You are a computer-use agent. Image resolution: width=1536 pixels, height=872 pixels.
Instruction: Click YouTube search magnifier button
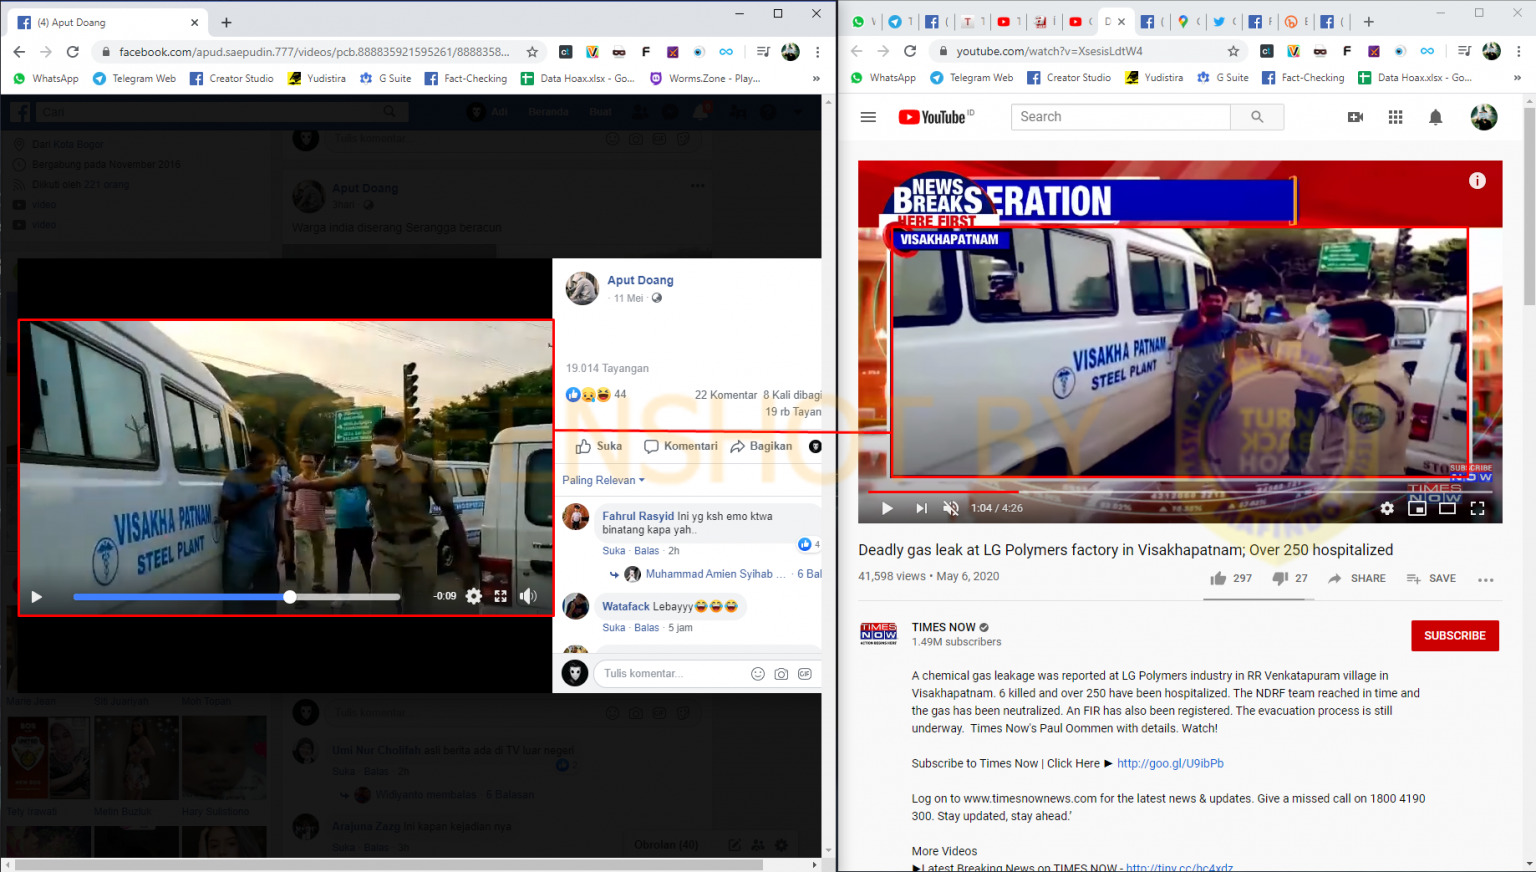(x=1257, y=117)
